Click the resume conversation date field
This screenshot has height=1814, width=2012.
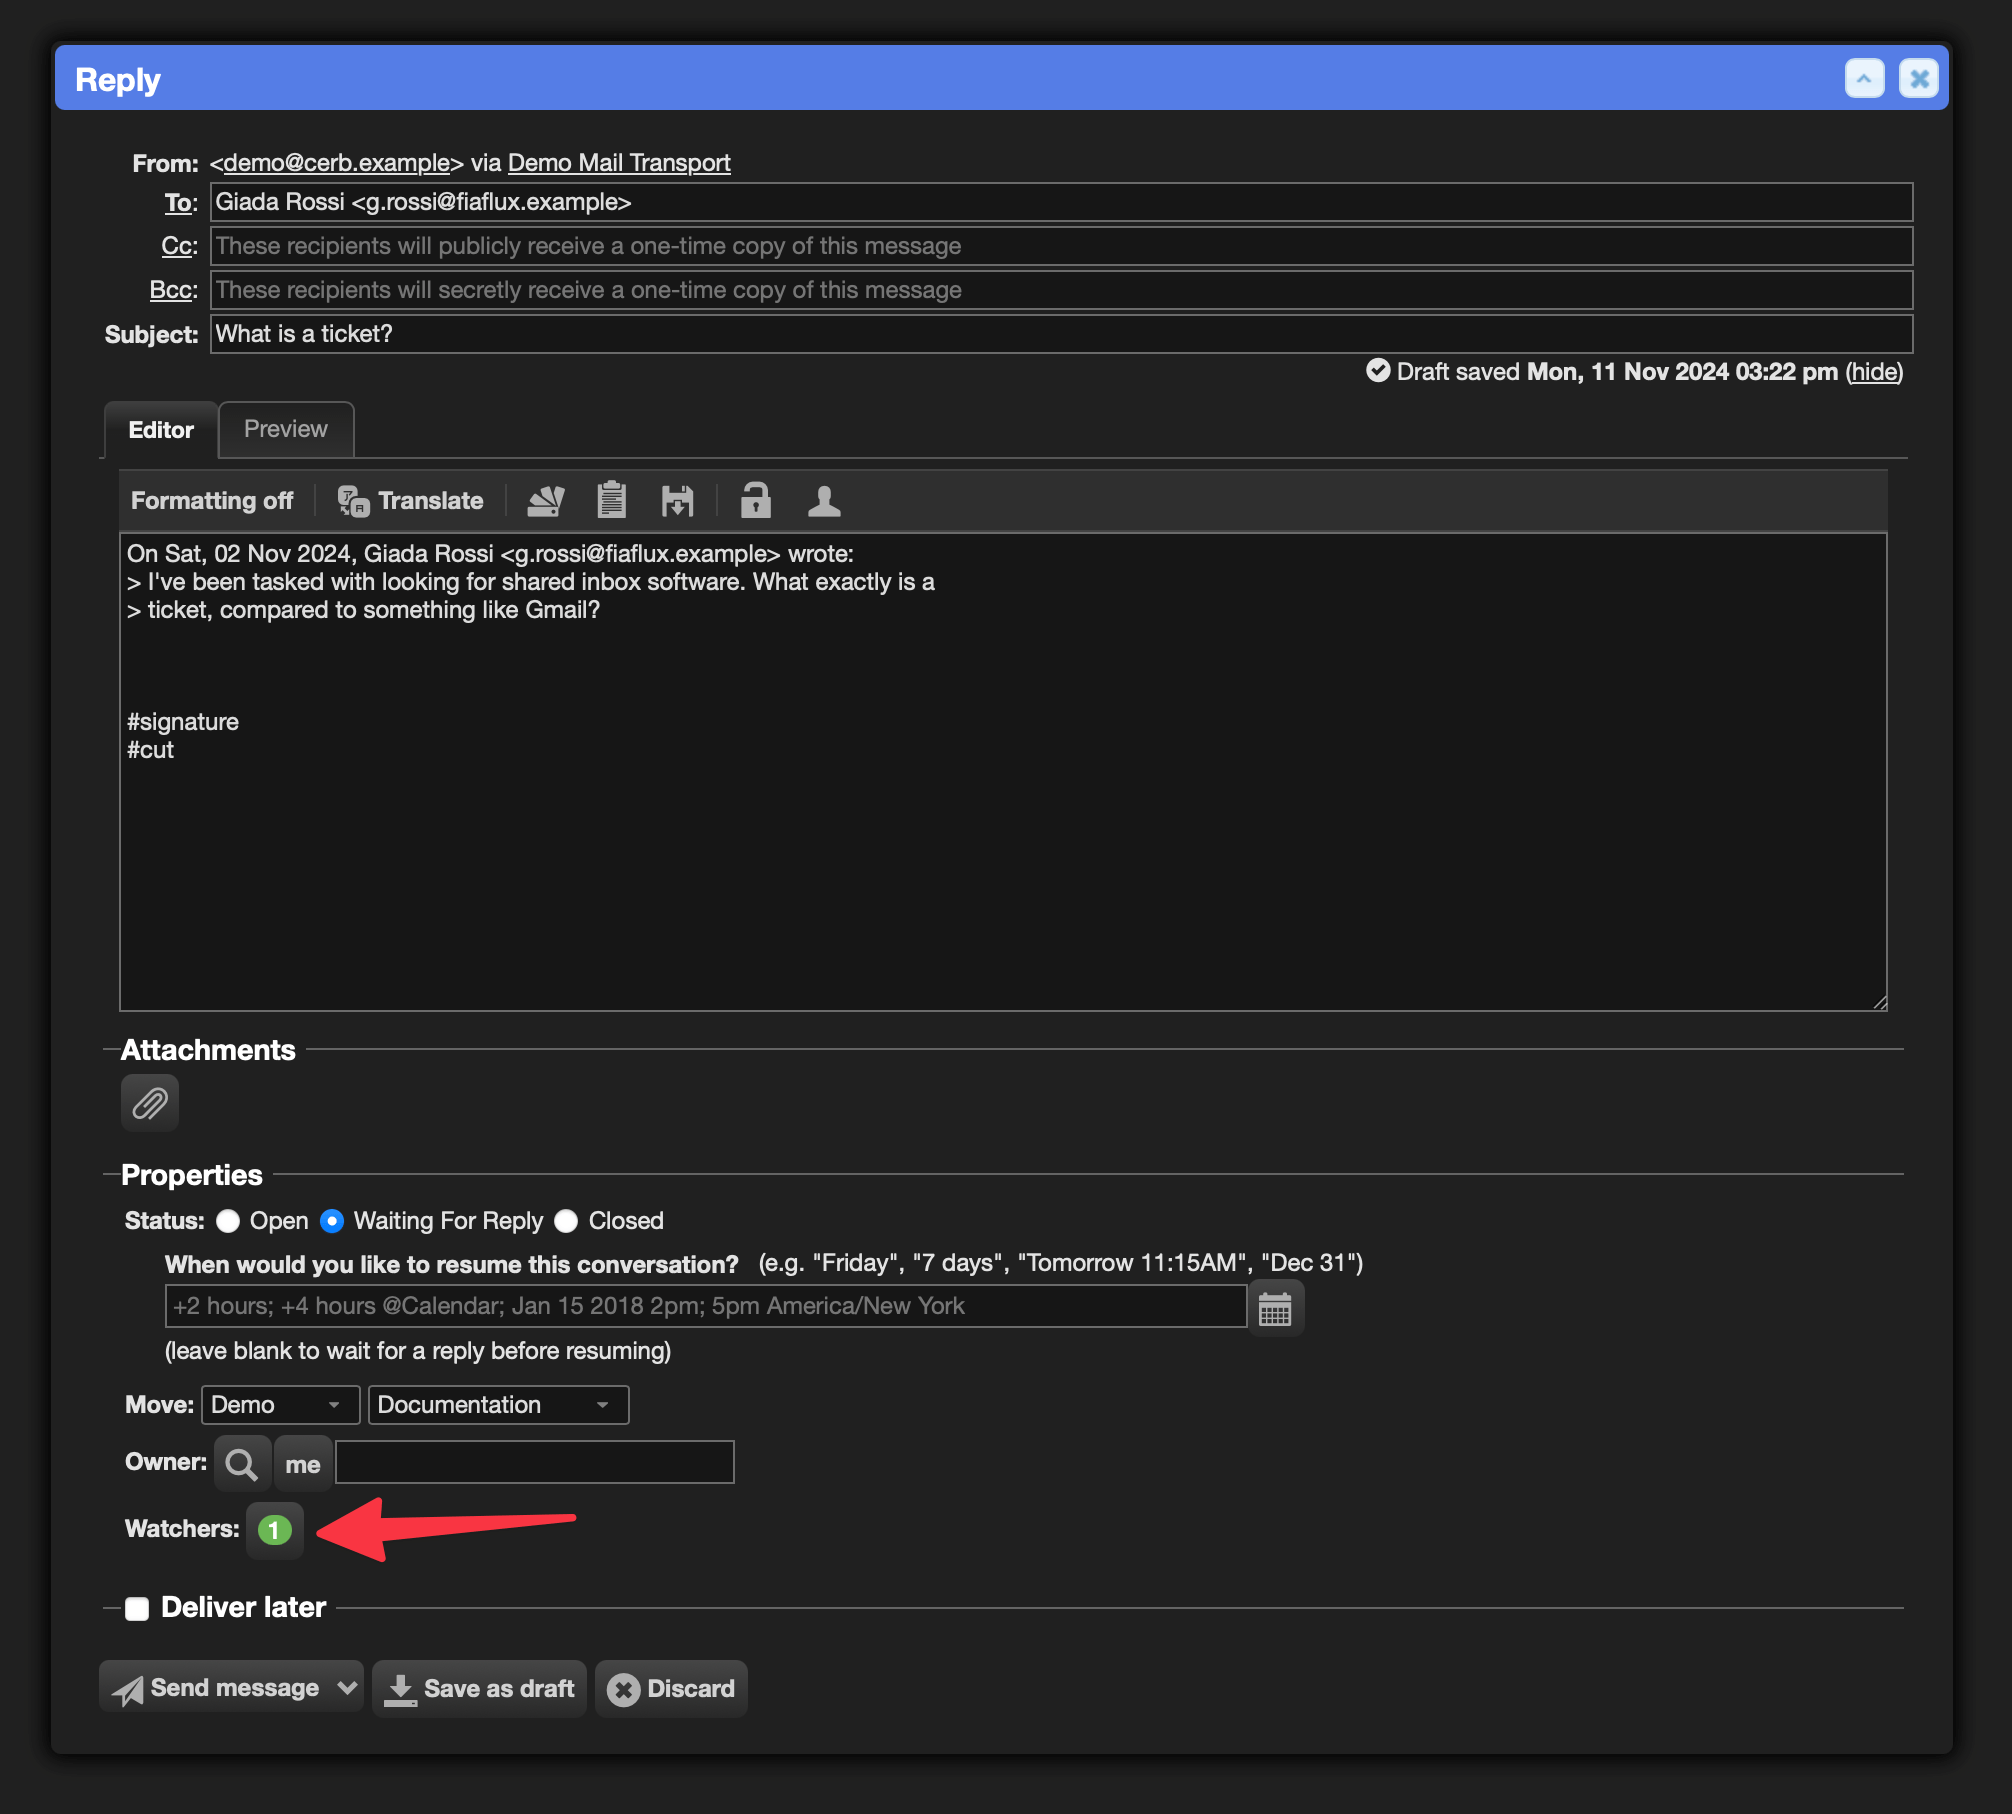[x=705, y=1306]
